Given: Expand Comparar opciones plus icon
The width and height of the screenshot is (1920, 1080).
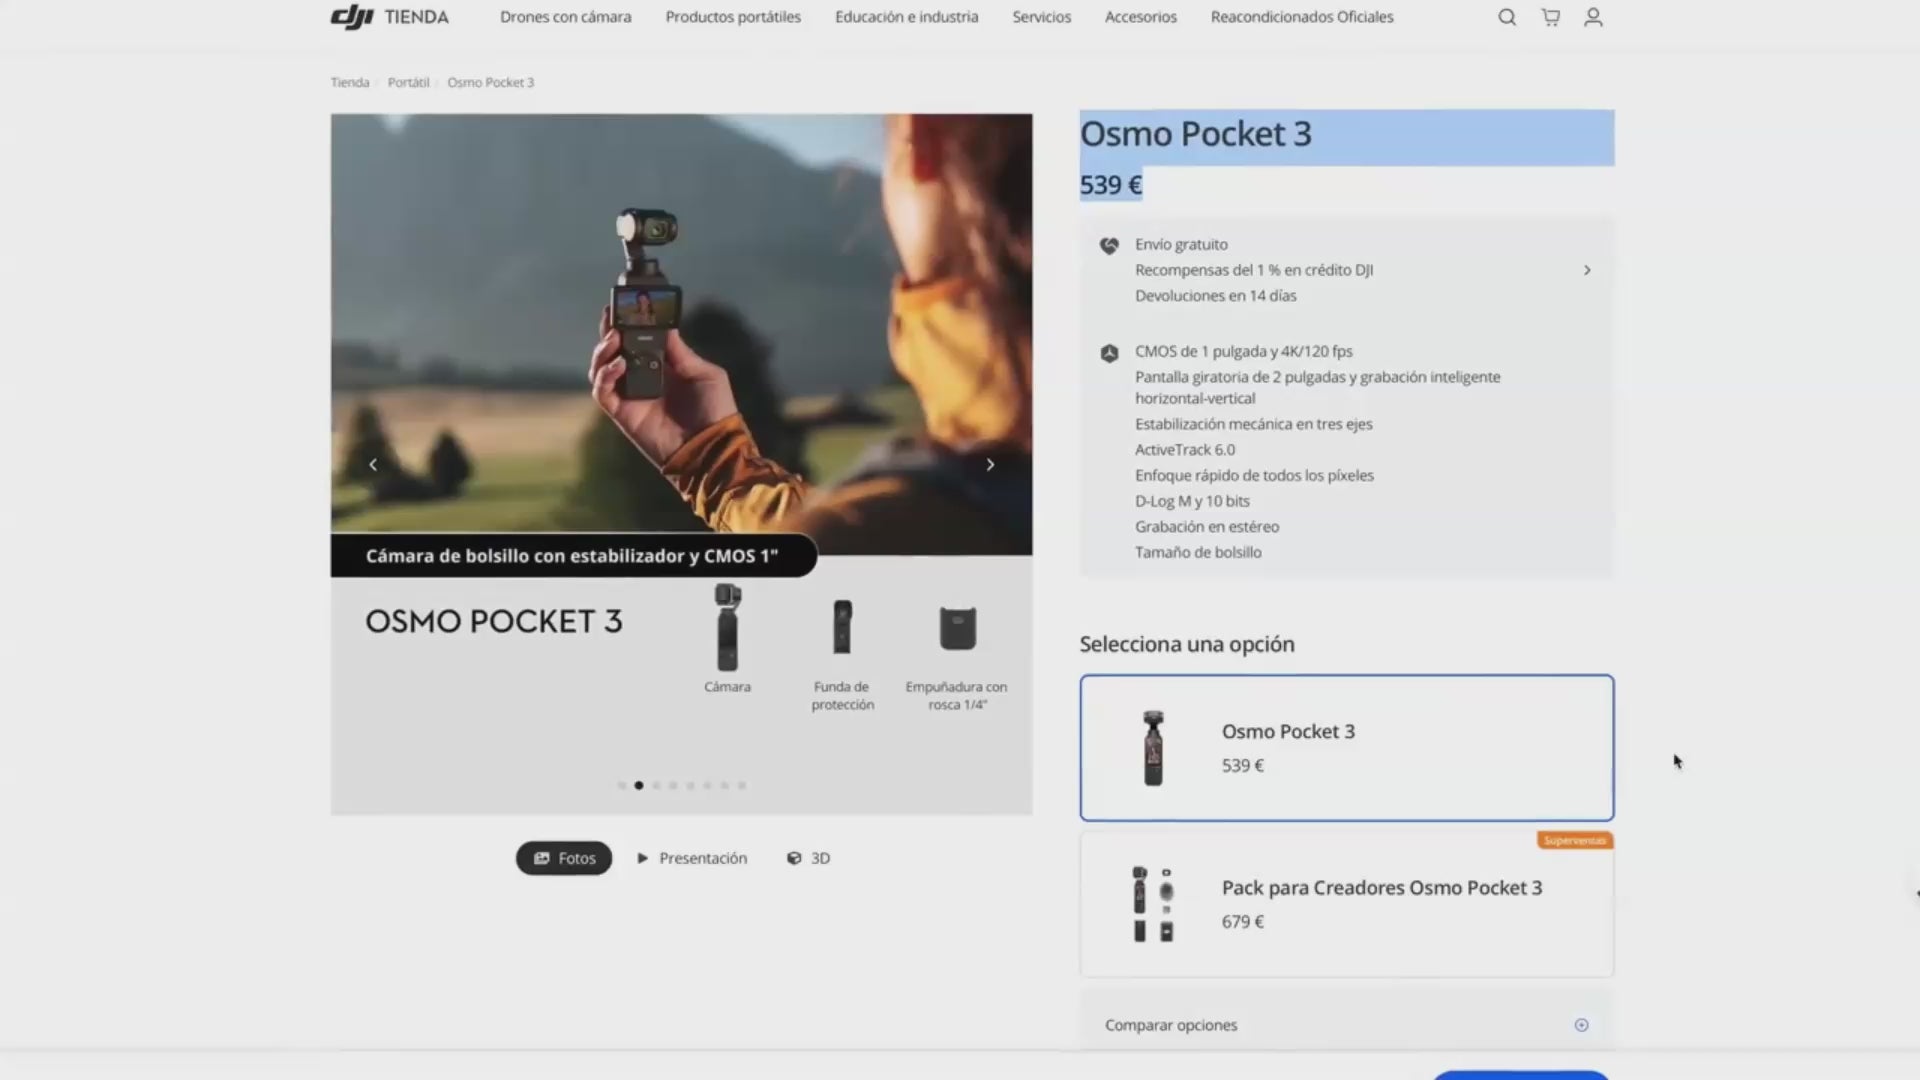Looking at the screenshot, I should 1581,1025.
